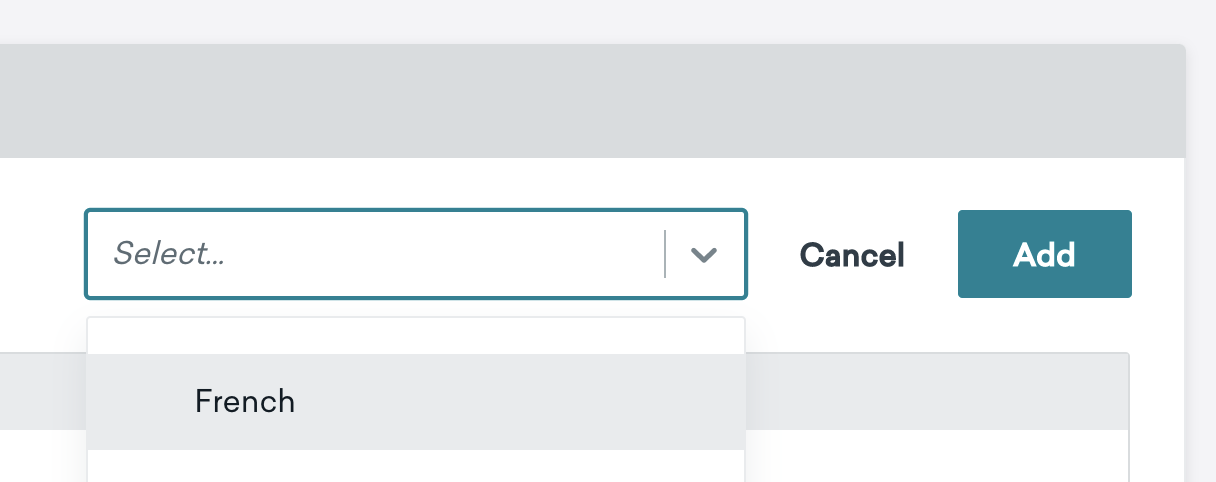Click inside the teal-bordered select box
The width and height of the screenshot is (1216, 482).
point(416,254)
